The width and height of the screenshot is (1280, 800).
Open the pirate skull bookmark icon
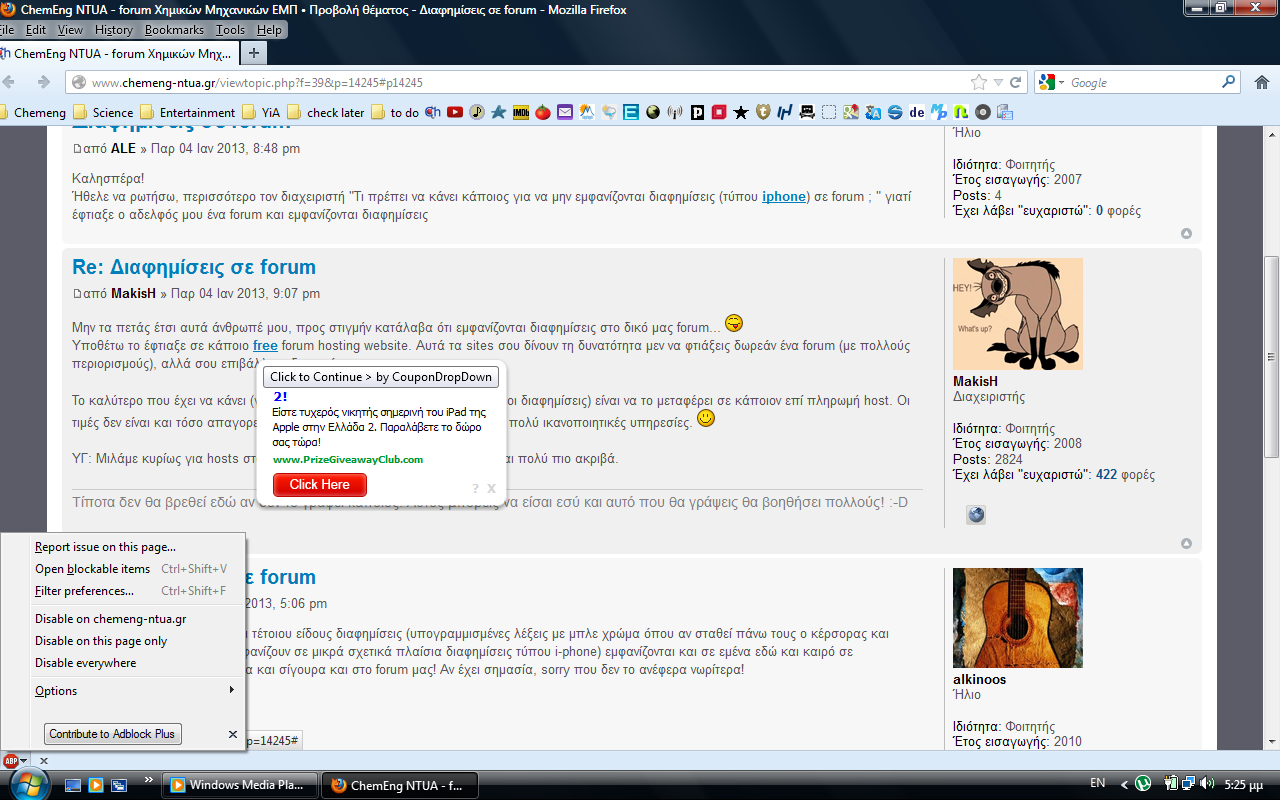click(x=807, y=112)
